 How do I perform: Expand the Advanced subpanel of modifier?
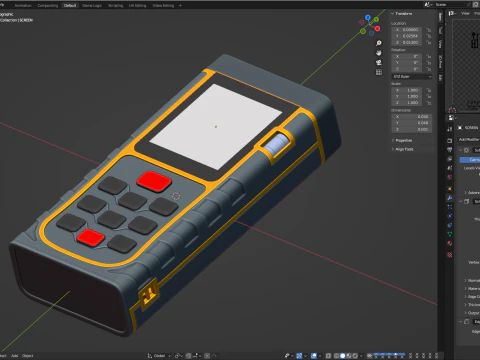[x=472, y=193]
